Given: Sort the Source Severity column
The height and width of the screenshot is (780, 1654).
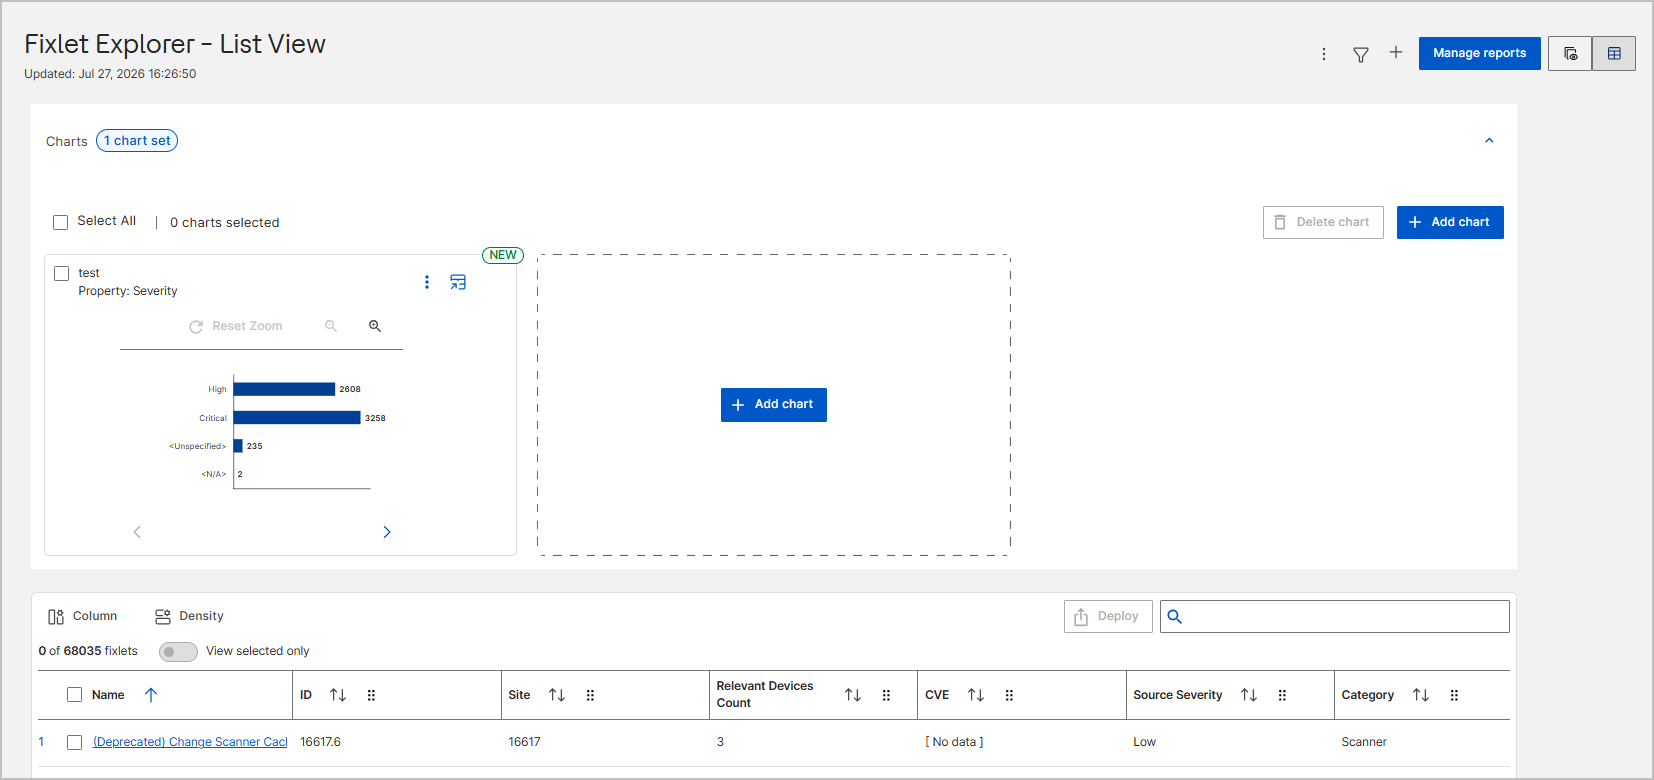Looking at the screenshot, I should click(x=1249, y=695).
